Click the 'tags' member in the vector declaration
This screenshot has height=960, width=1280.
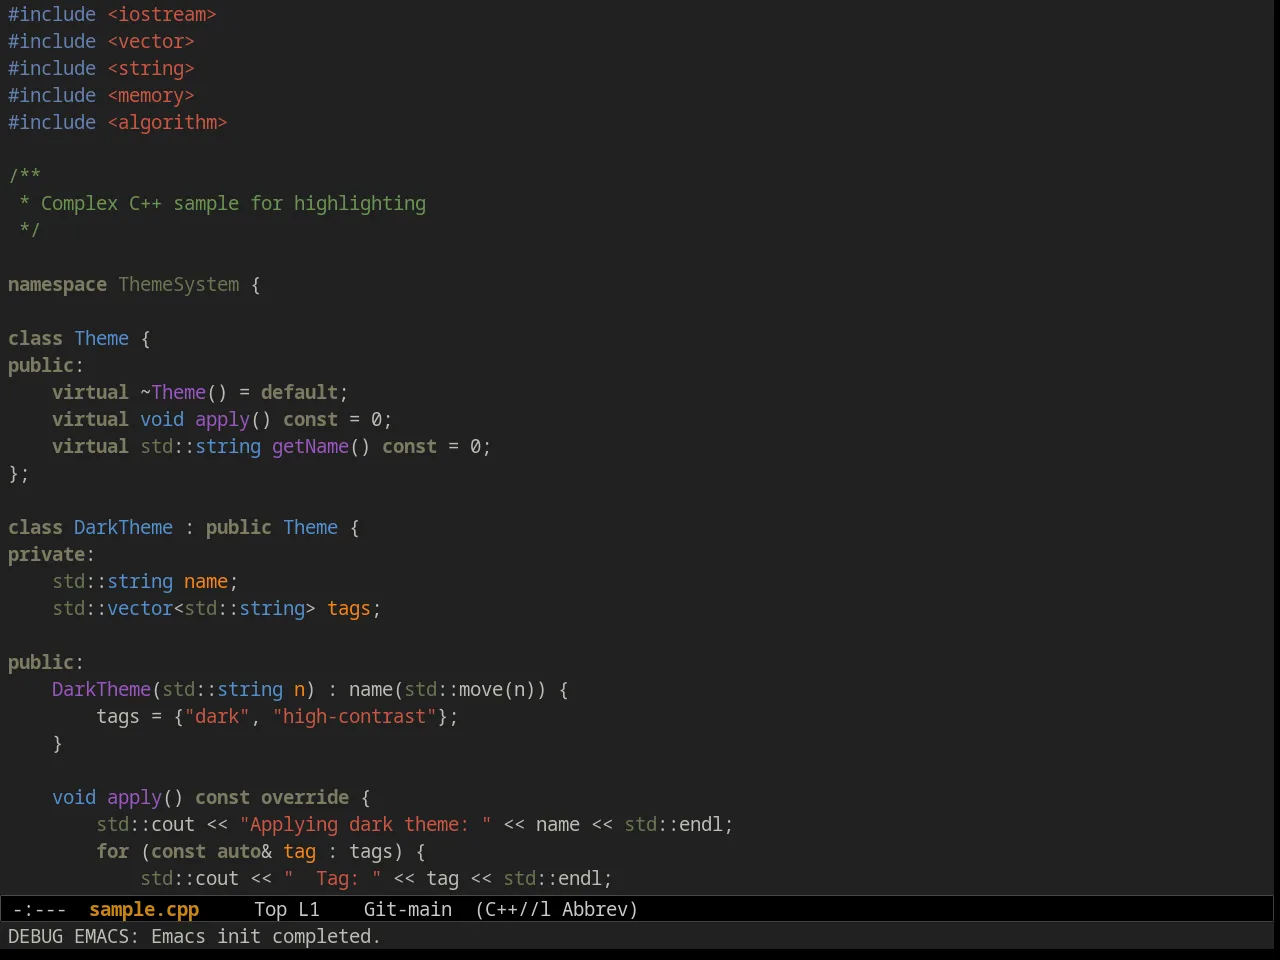click(349, 608)
